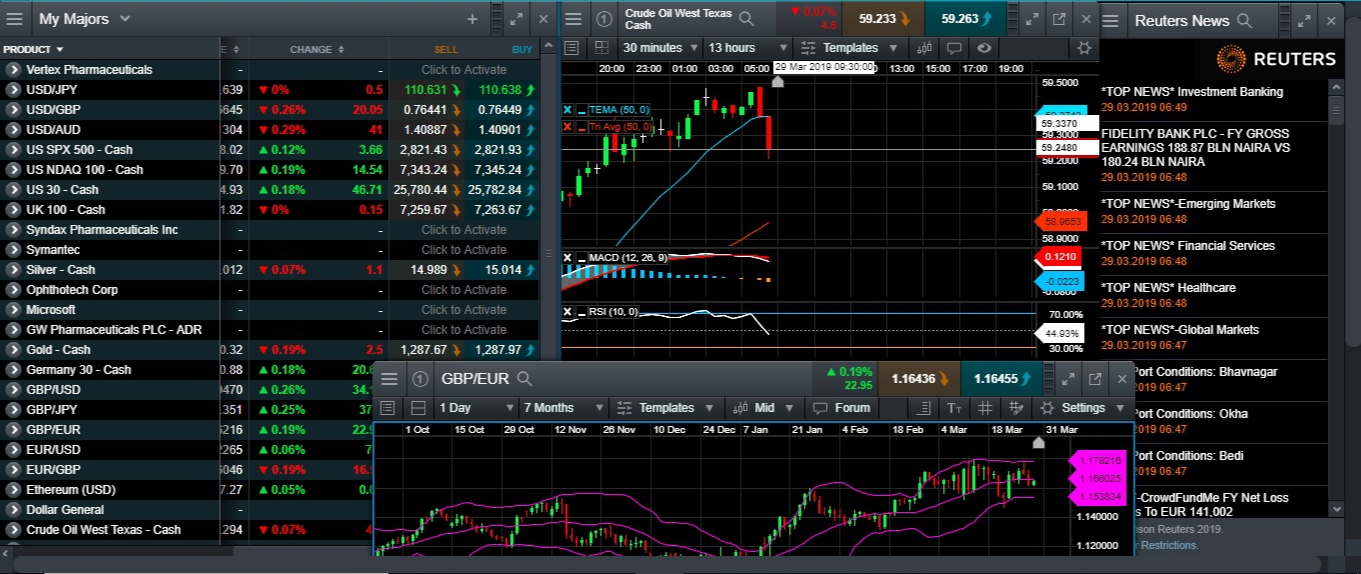Open text size icon on GBP/EUR chart
Image resolution: width=1361 pixels, height=574 pixels.
tap(954, 408)
